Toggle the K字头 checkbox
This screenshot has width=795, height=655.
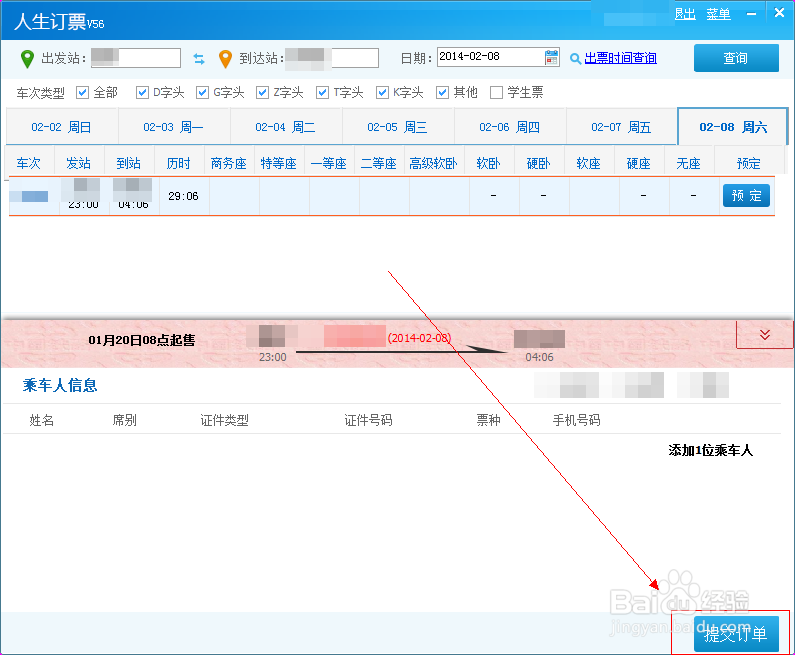[382, 92]
